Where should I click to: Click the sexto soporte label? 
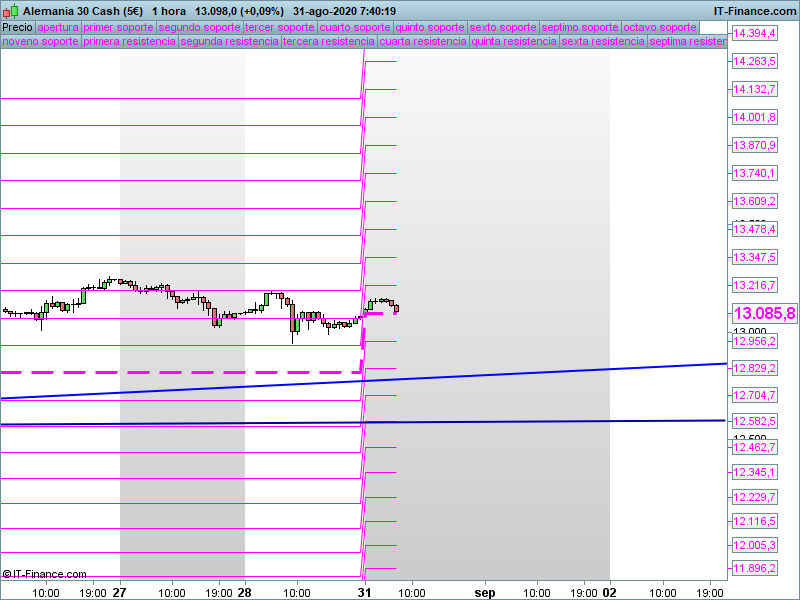point(503,27)
